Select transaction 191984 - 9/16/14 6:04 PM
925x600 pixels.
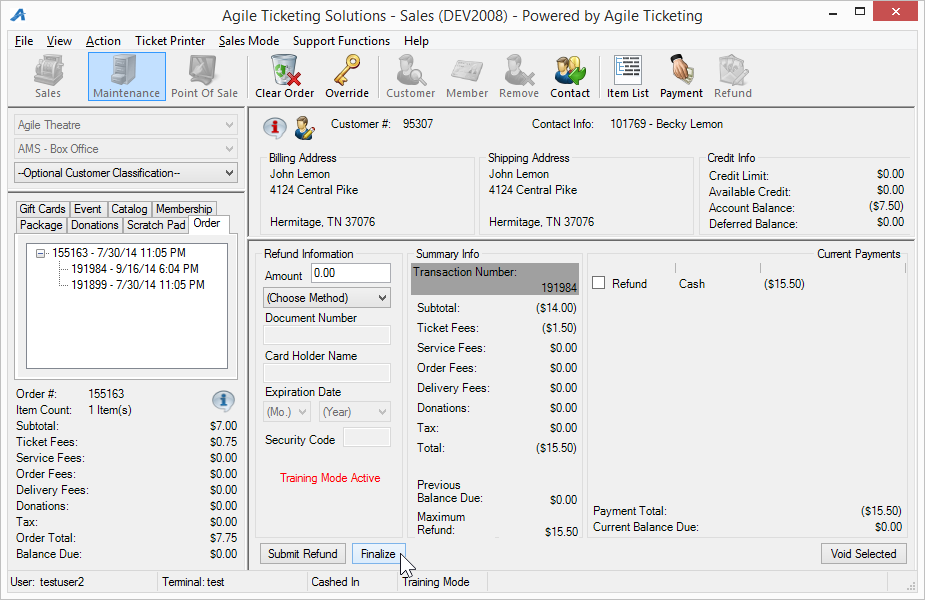coord(135,268)
